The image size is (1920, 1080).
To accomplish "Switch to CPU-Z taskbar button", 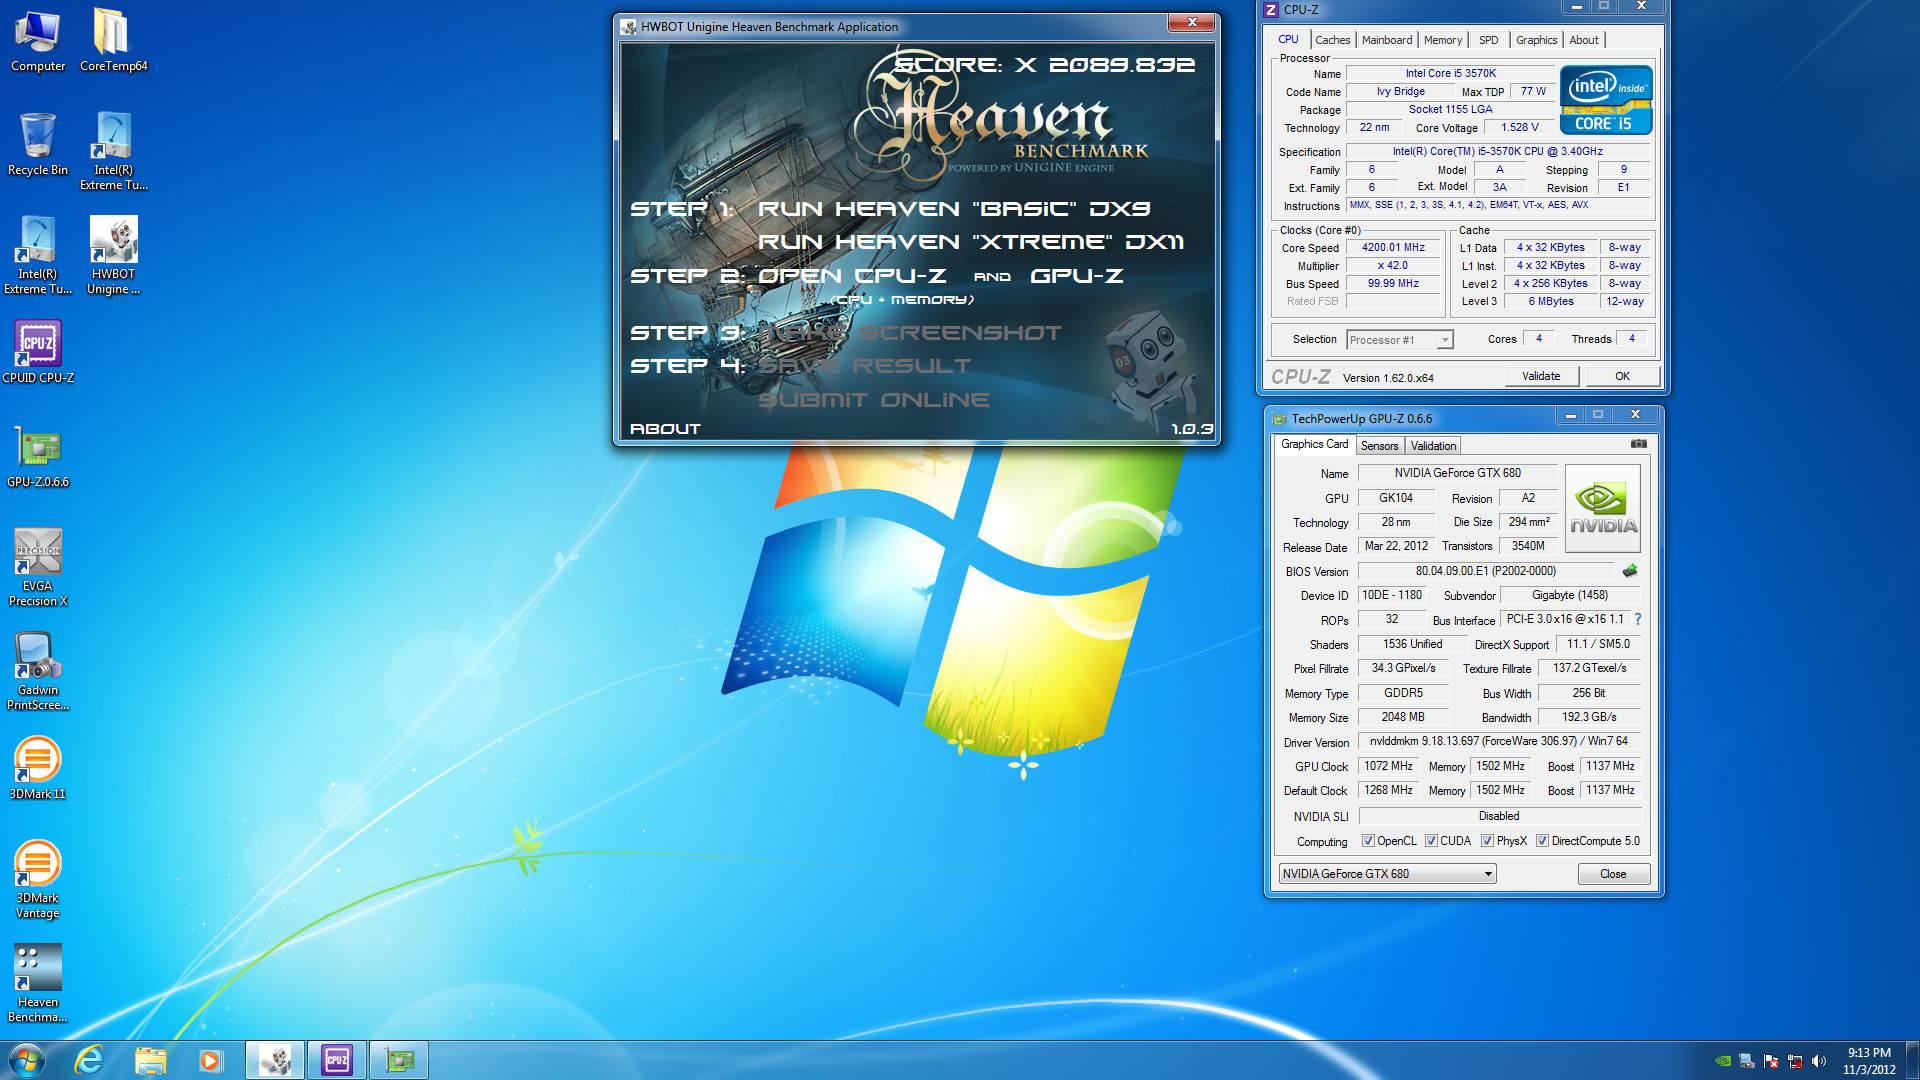I will 337,1060.
